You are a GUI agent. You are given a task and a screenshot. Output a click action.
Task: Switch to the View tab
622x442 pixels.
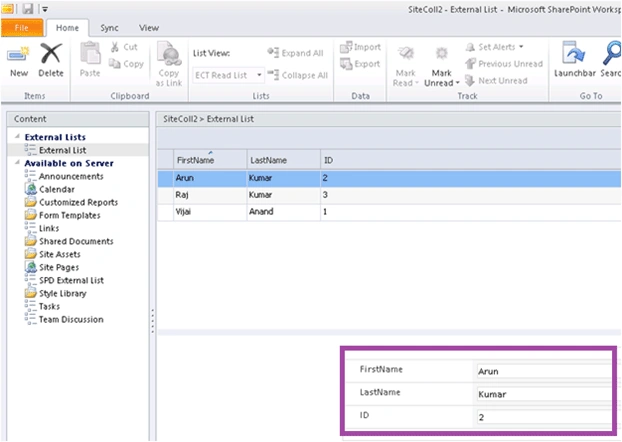coord(149,28)
